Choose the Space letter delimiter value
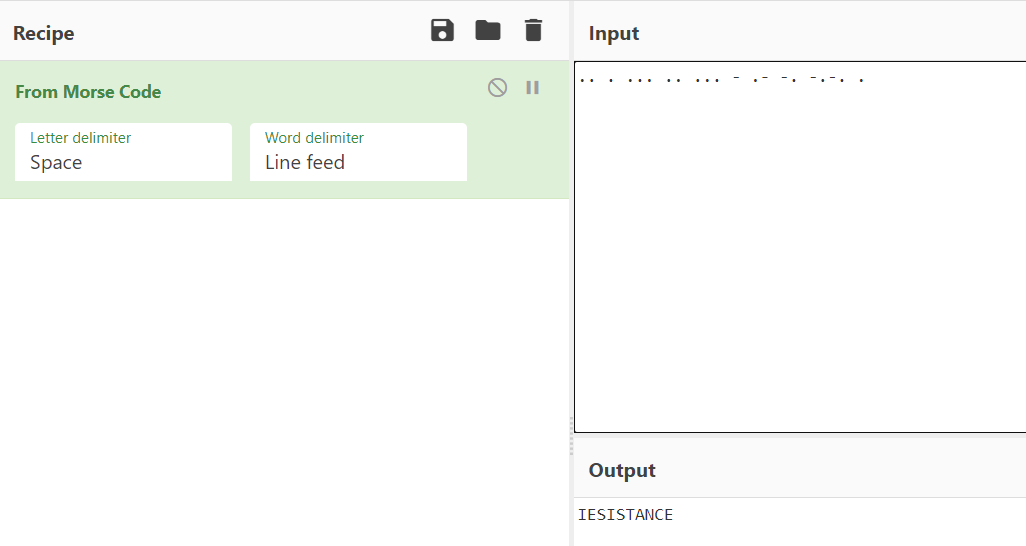The width and height of the screenshot is (1026, 546). point(56,162)
